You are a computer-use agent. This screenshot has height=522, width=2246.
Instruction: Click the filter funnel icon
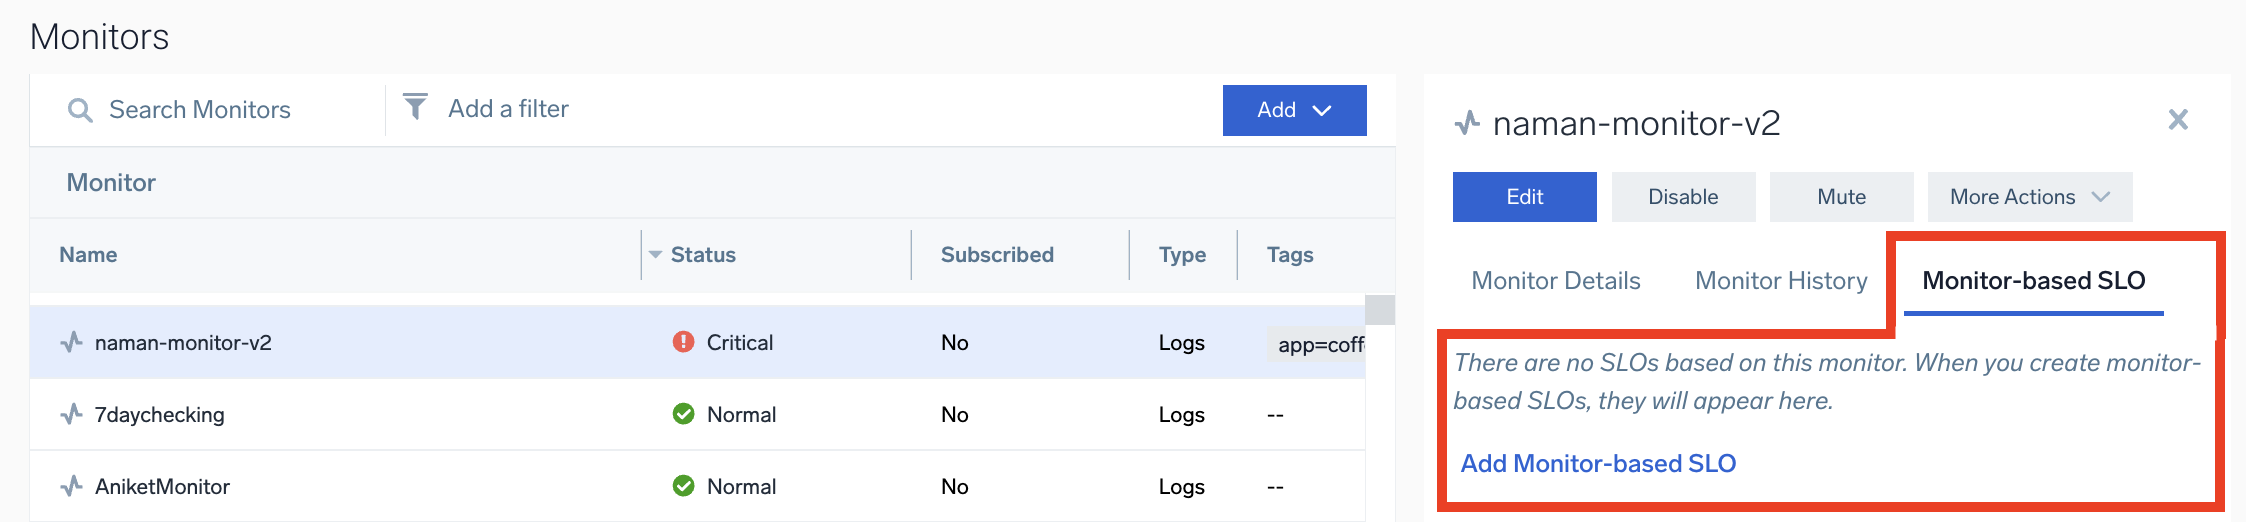pos(415,107)
